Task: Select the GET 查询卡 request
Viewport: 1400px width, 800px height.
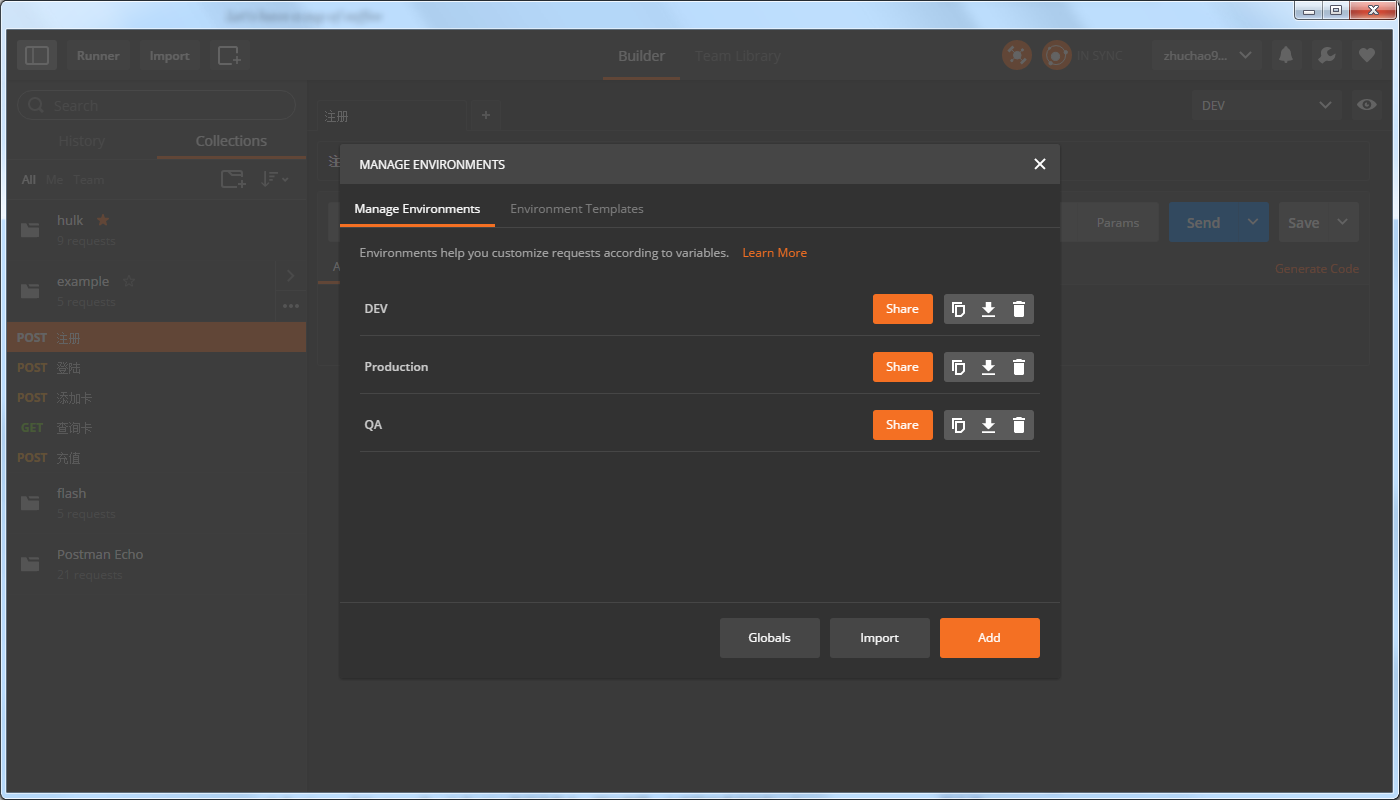Action: click(157, 428)
